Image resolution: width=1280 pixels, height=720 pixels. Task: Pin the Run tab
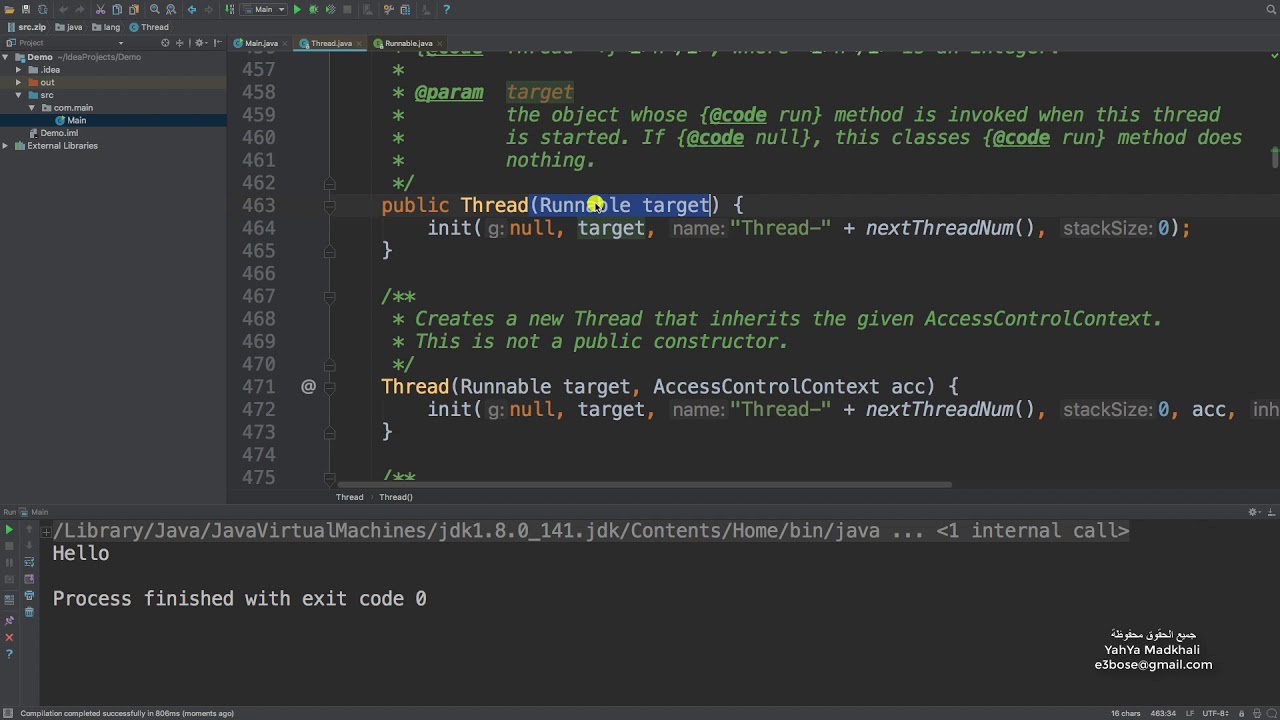coord(9,621)
